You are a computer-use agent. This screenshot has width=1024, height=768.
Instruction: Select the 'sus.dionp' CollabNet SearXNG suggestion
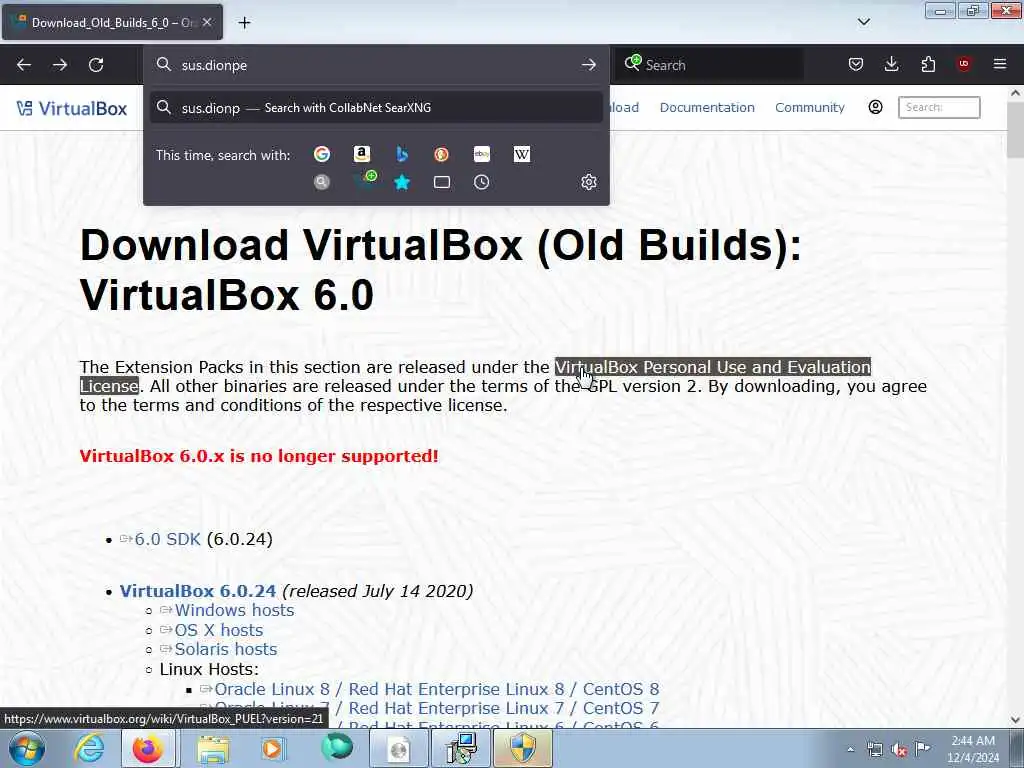pyautogui.click(x=376, y=108)
